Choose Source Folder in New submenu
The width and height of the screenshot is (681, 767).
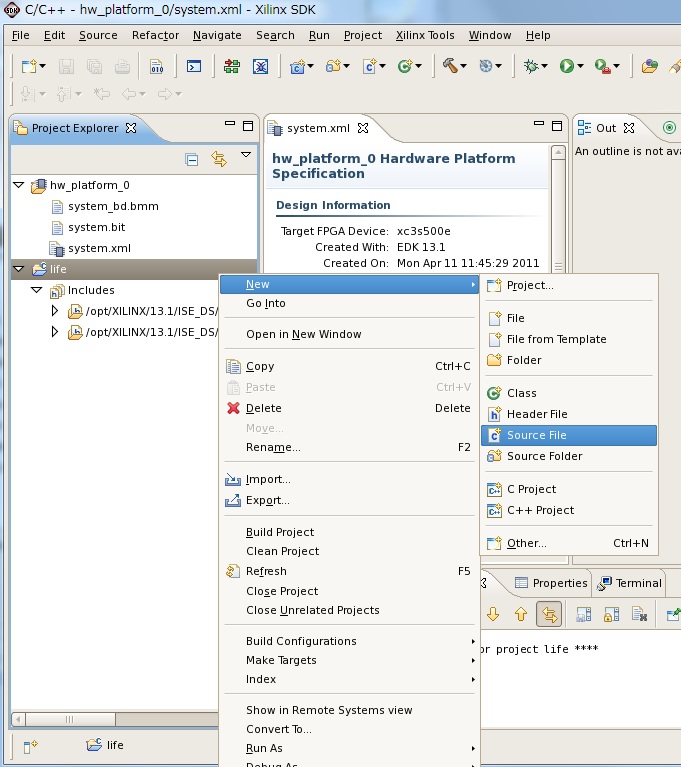(569, 456)
